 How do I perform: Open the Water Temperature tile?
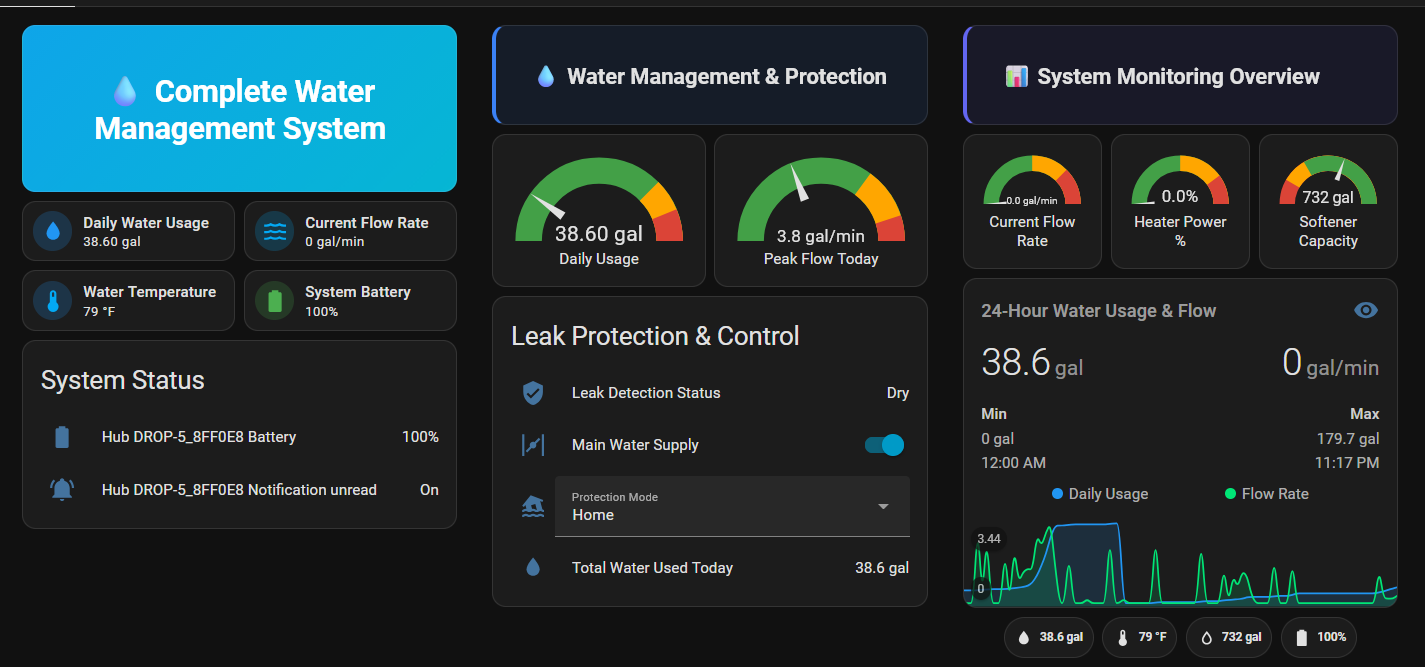pos(128,300)
